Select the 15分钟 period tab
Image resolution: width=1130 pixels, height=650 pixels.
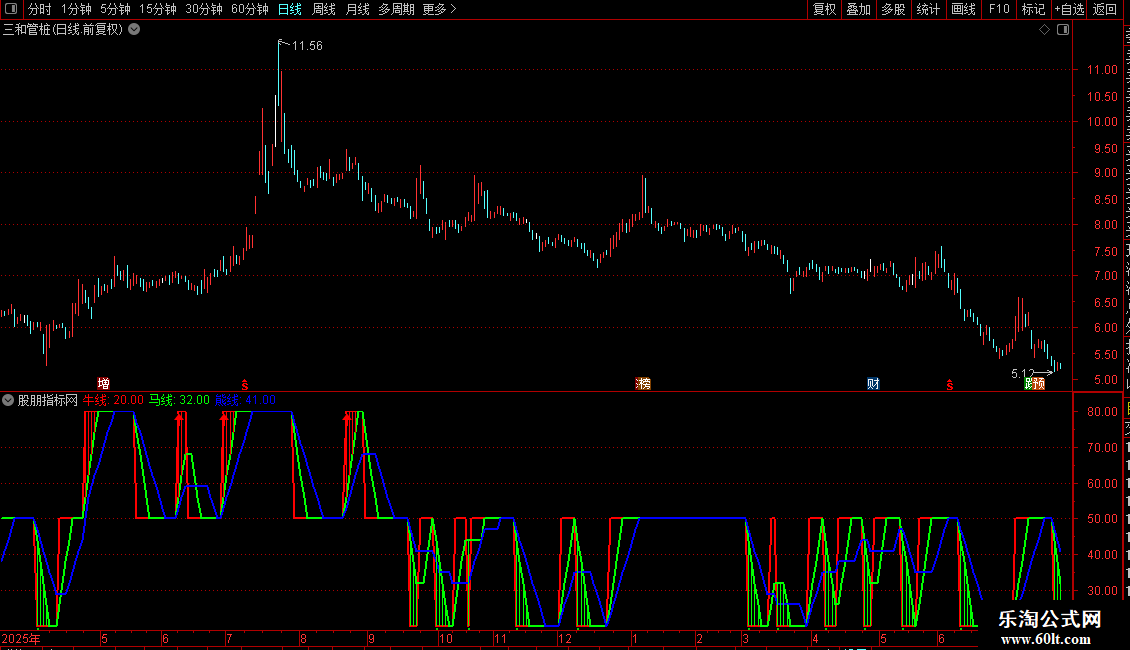157,9
